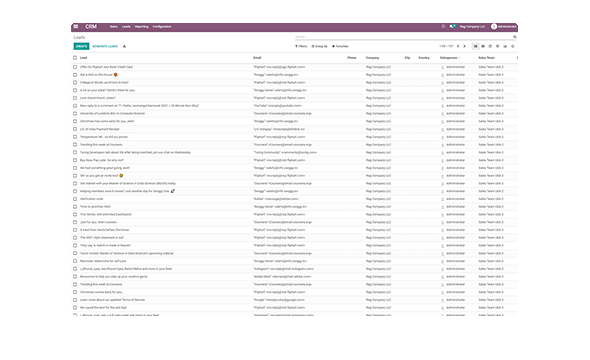
Task: Click the 1-80 / 157 pager counter
Action: [446, 46]
